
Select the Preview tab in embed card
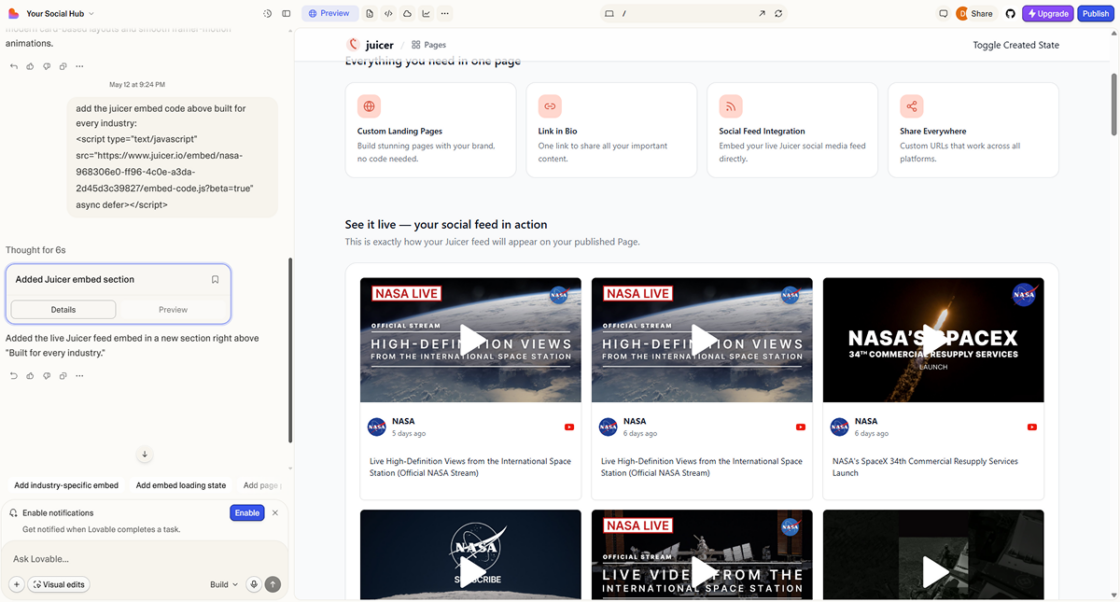click(x=173, y=309)
